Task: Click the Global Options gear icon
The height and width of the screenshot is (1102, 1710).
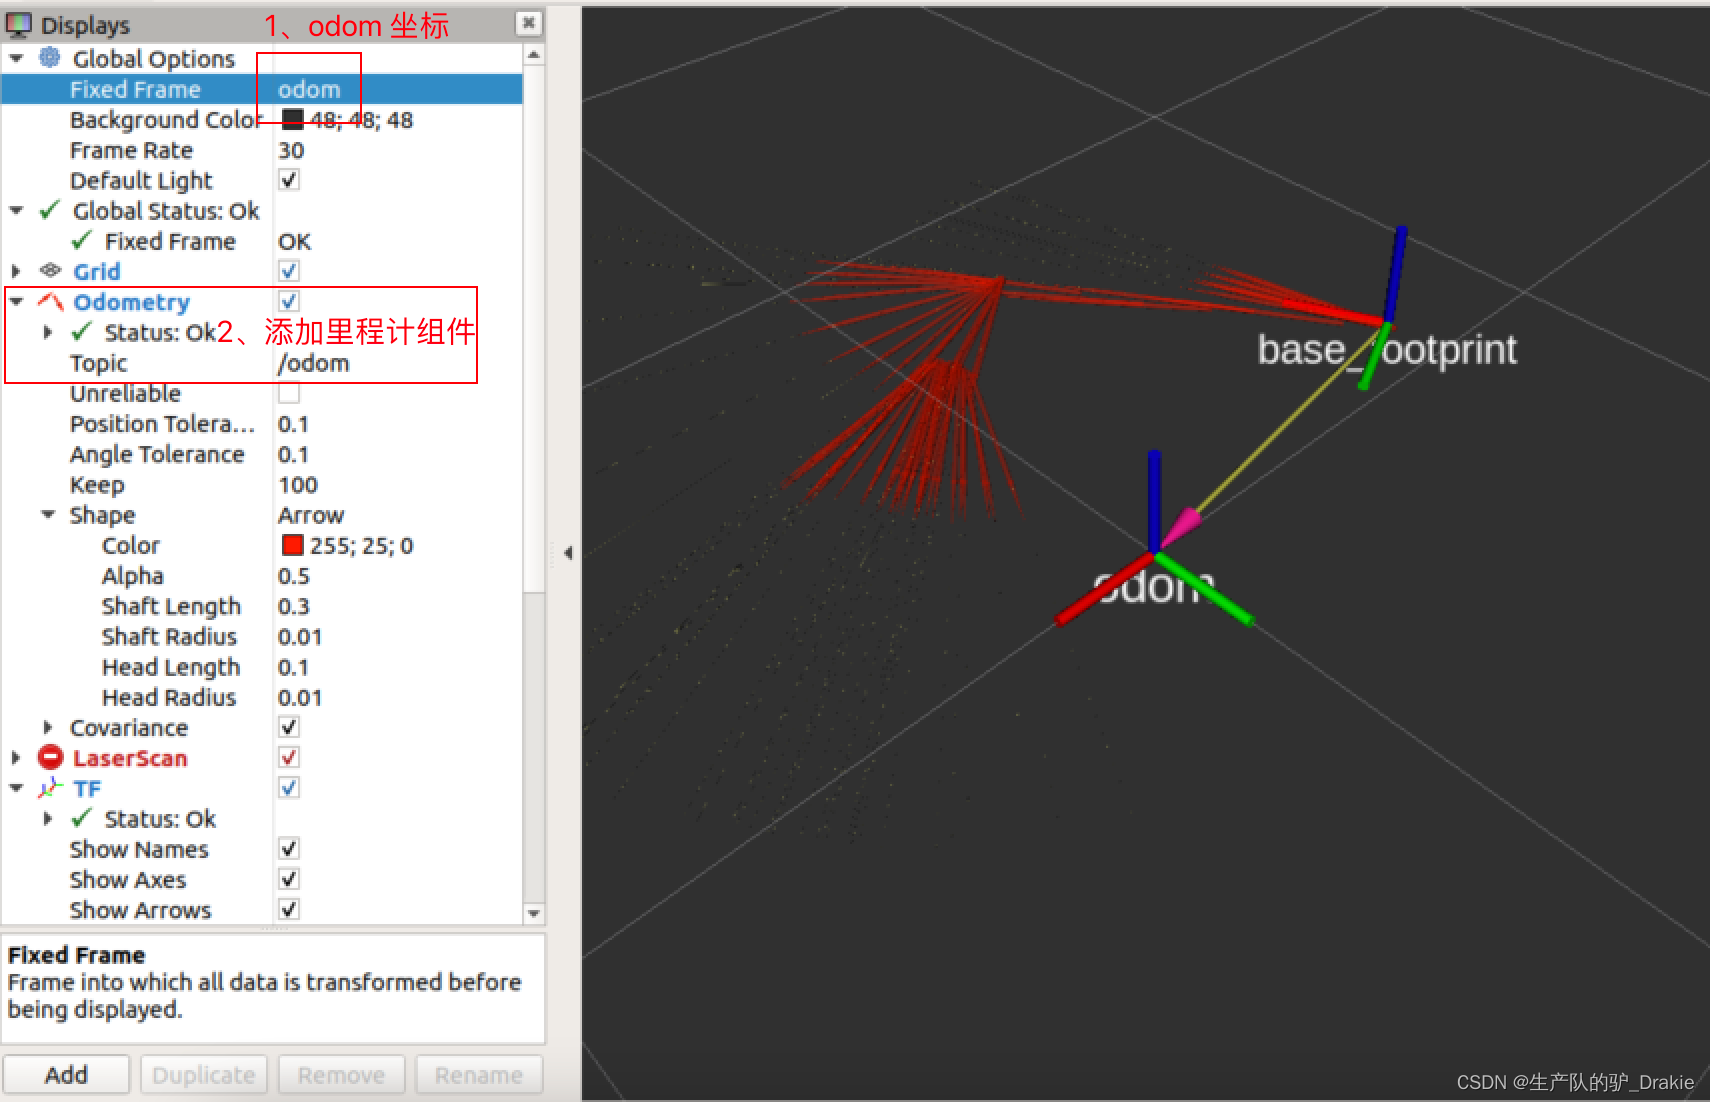Action: tap(50, 58)
